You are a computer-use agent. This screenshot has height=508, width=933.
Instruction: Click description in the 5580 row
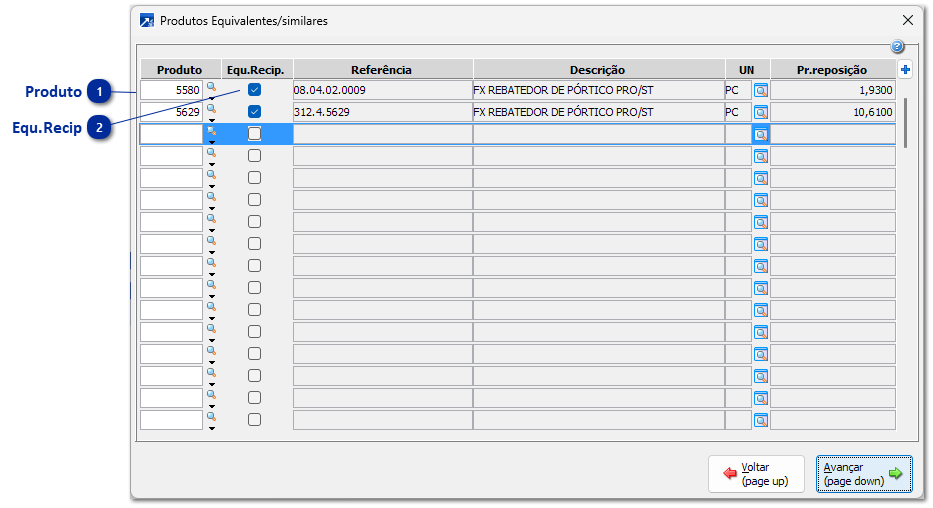click(599, 90)
